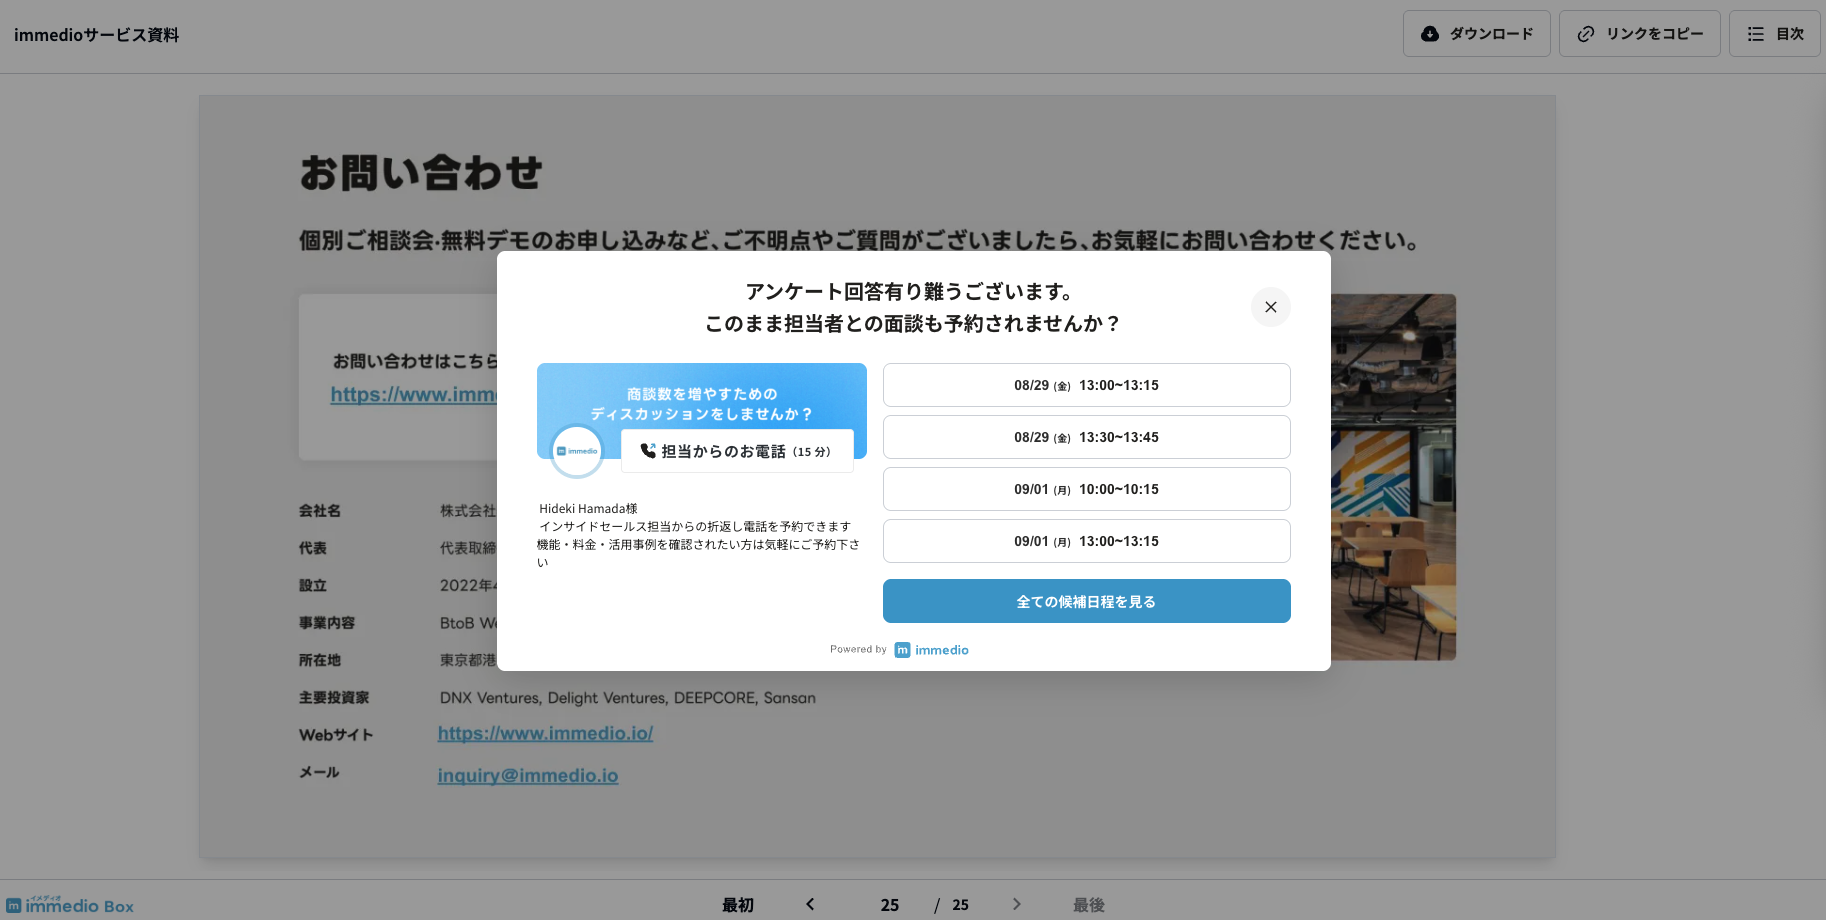Click the round immedio avatar logo

577,451
